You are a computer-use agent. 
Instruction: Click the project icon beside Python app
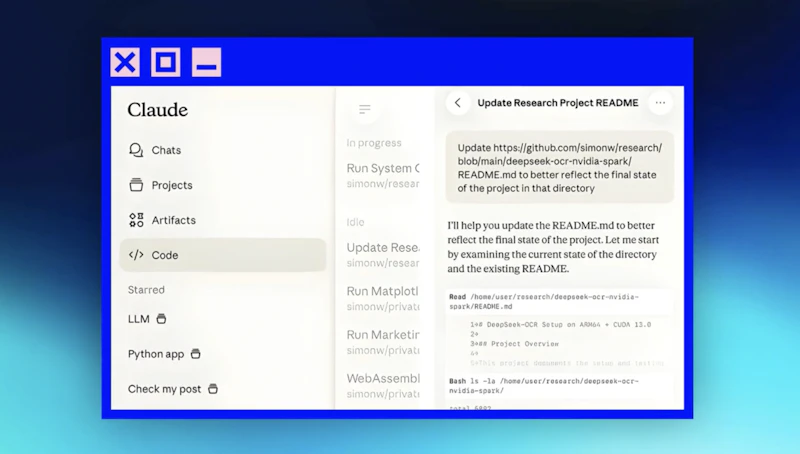195,354
